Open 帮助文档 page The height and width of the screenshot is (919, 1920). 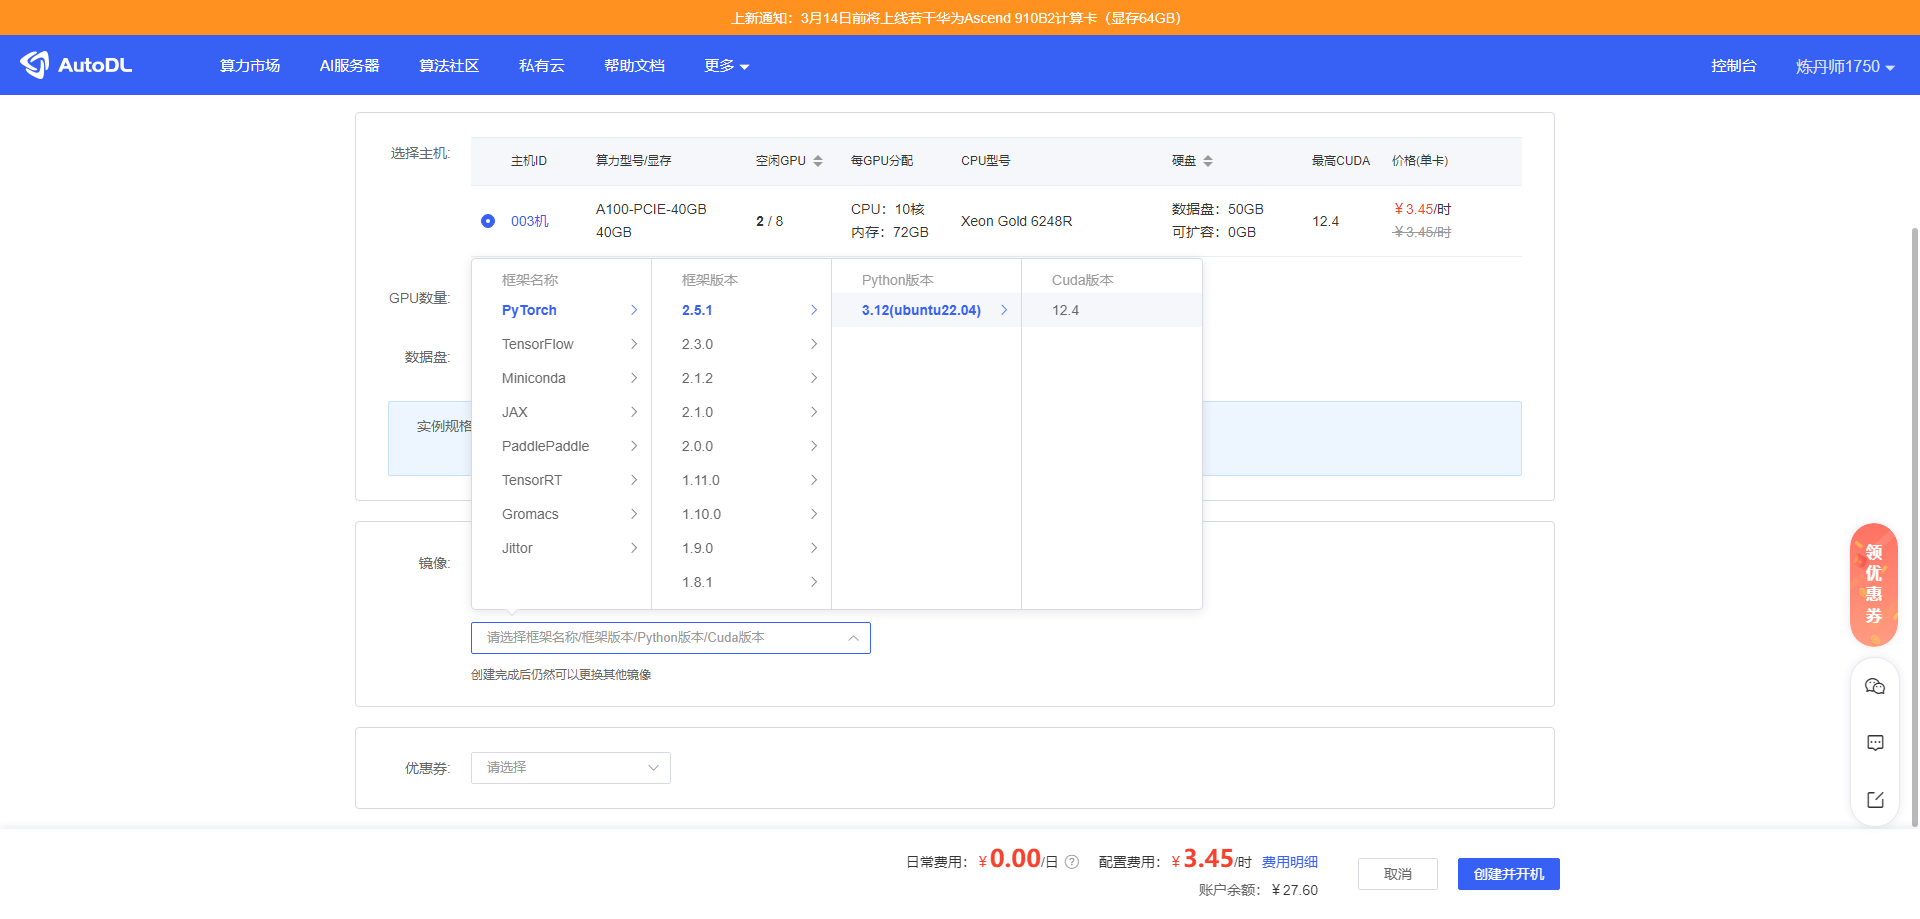(x=634, y=66)
